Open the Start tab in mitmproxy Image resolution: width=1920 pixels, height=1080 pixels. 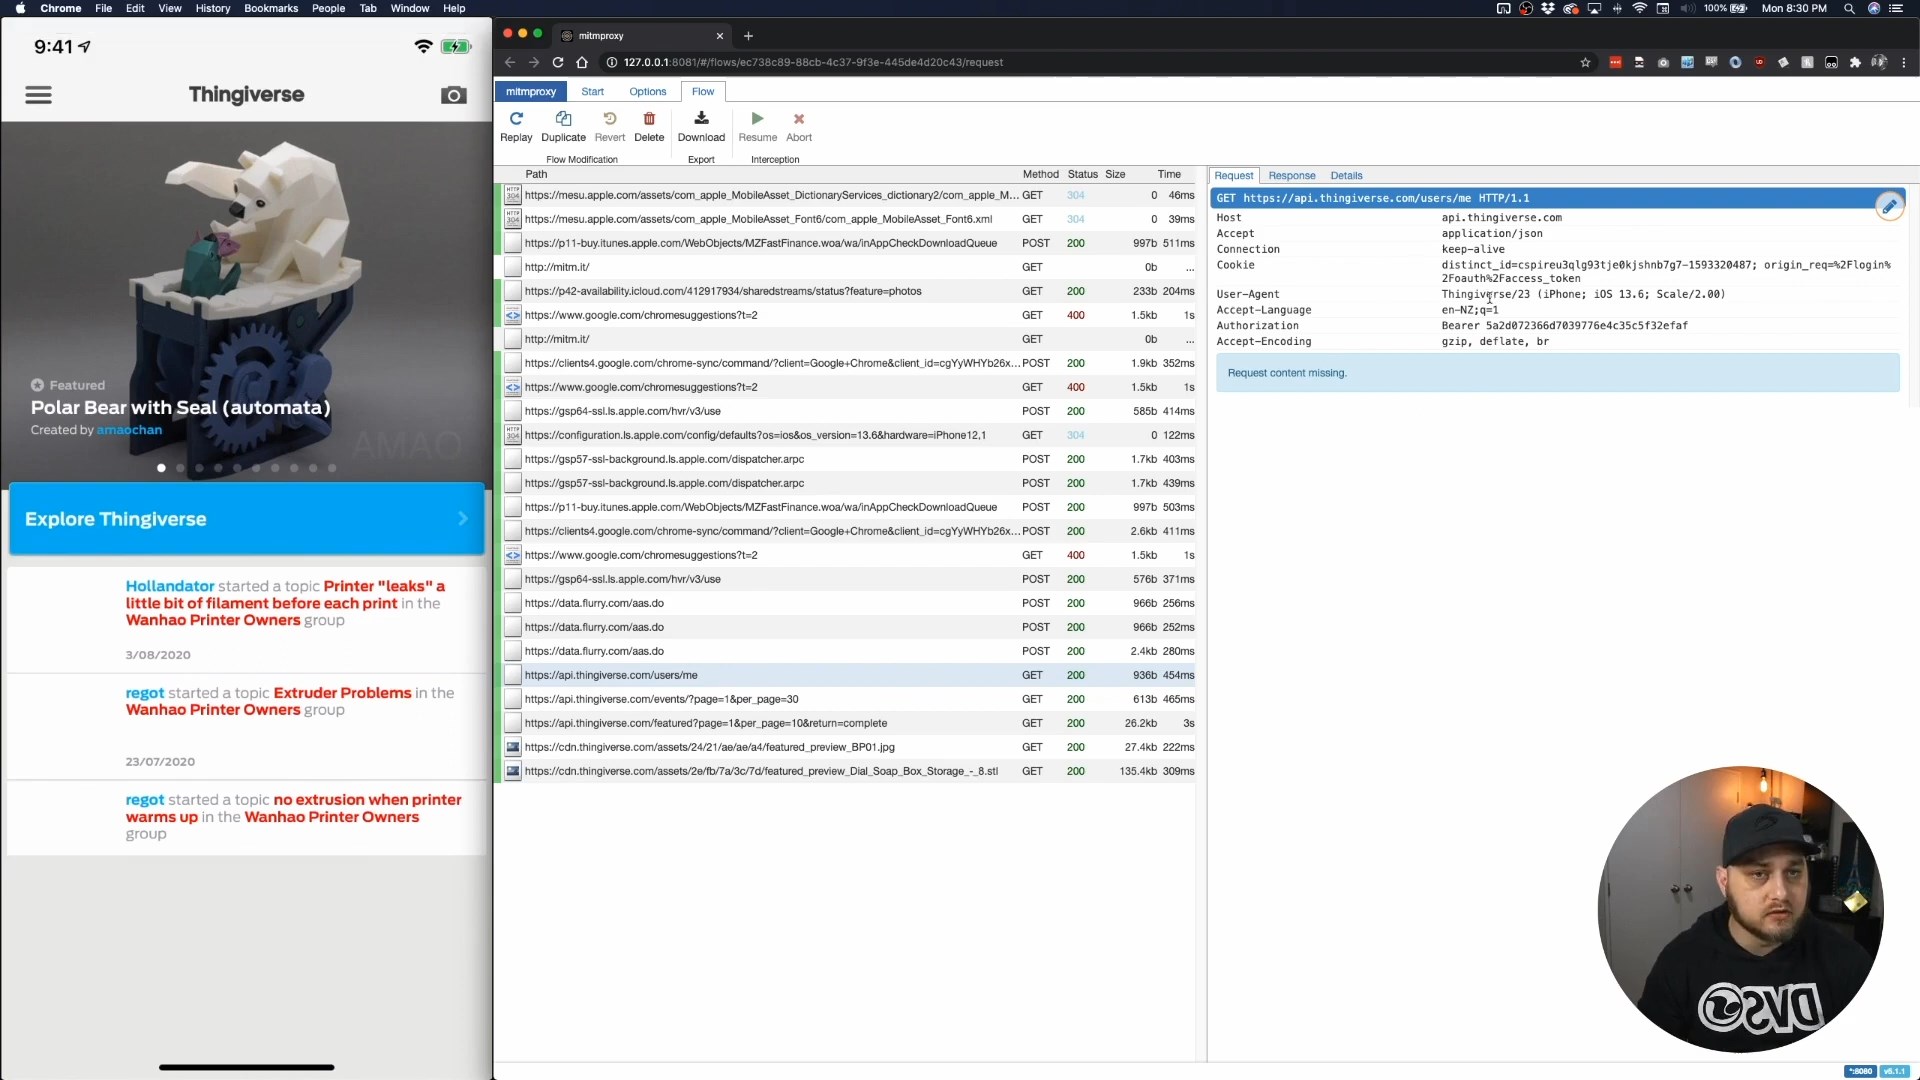point(593,91)
